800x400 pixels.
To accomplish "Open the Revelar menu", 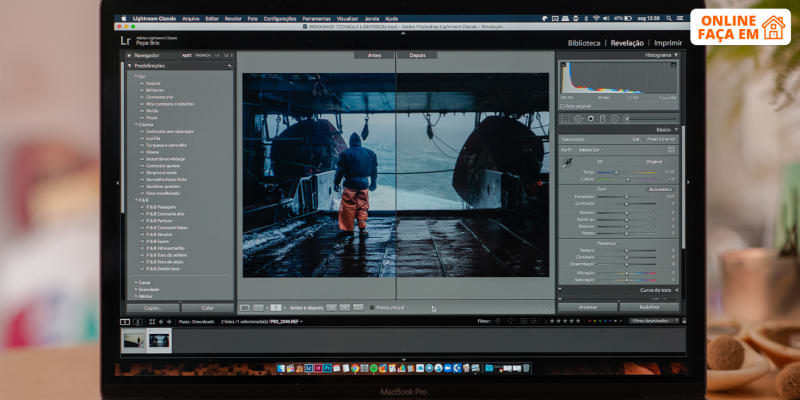I will (x=233, y=18).
